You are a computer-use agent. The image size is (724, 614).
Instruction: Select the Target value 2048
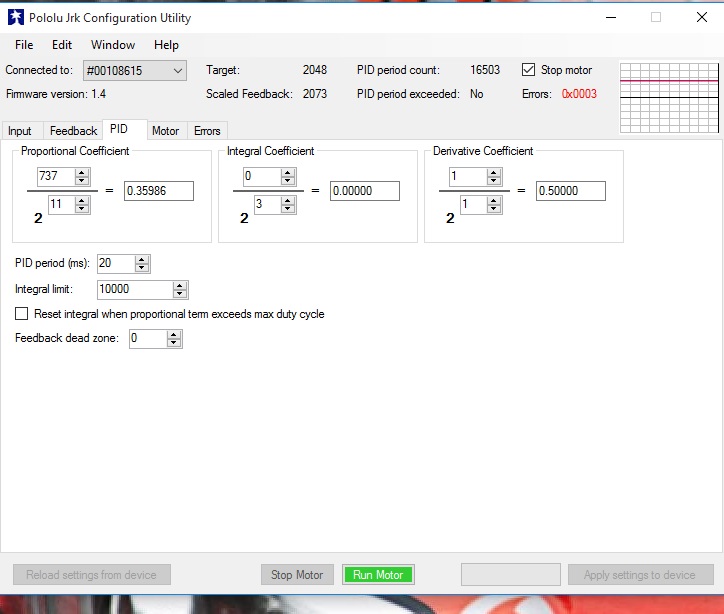(315, 70)
